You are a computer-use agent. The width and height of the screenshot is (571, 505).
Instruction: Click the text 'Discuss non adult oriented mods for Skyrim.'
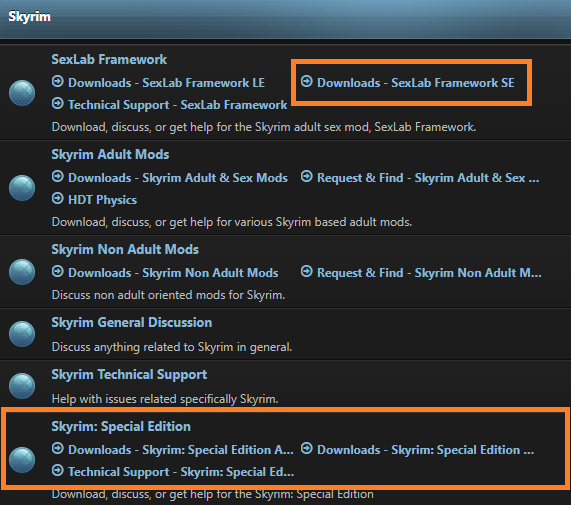[168, 295]
